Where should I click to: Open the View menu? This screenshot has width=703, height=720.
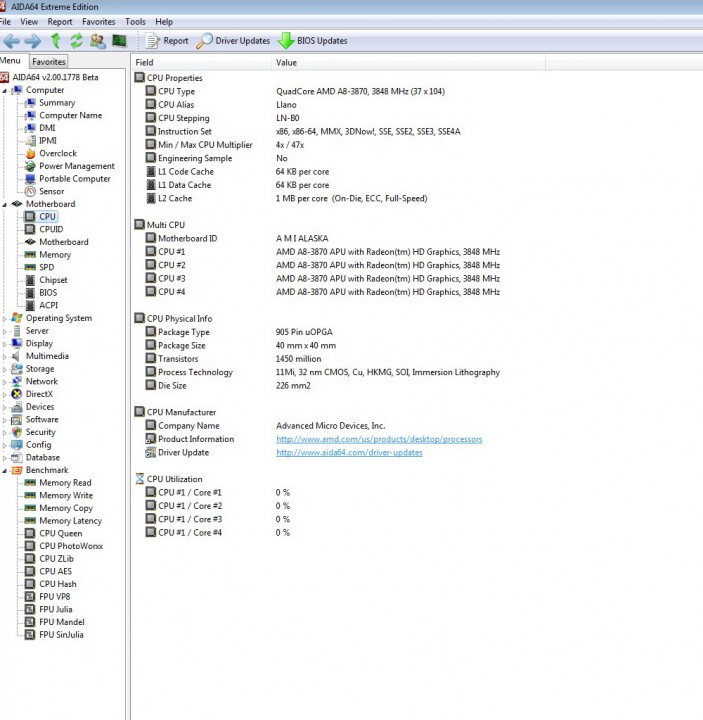pyautogui.click(x=29, y=22)
